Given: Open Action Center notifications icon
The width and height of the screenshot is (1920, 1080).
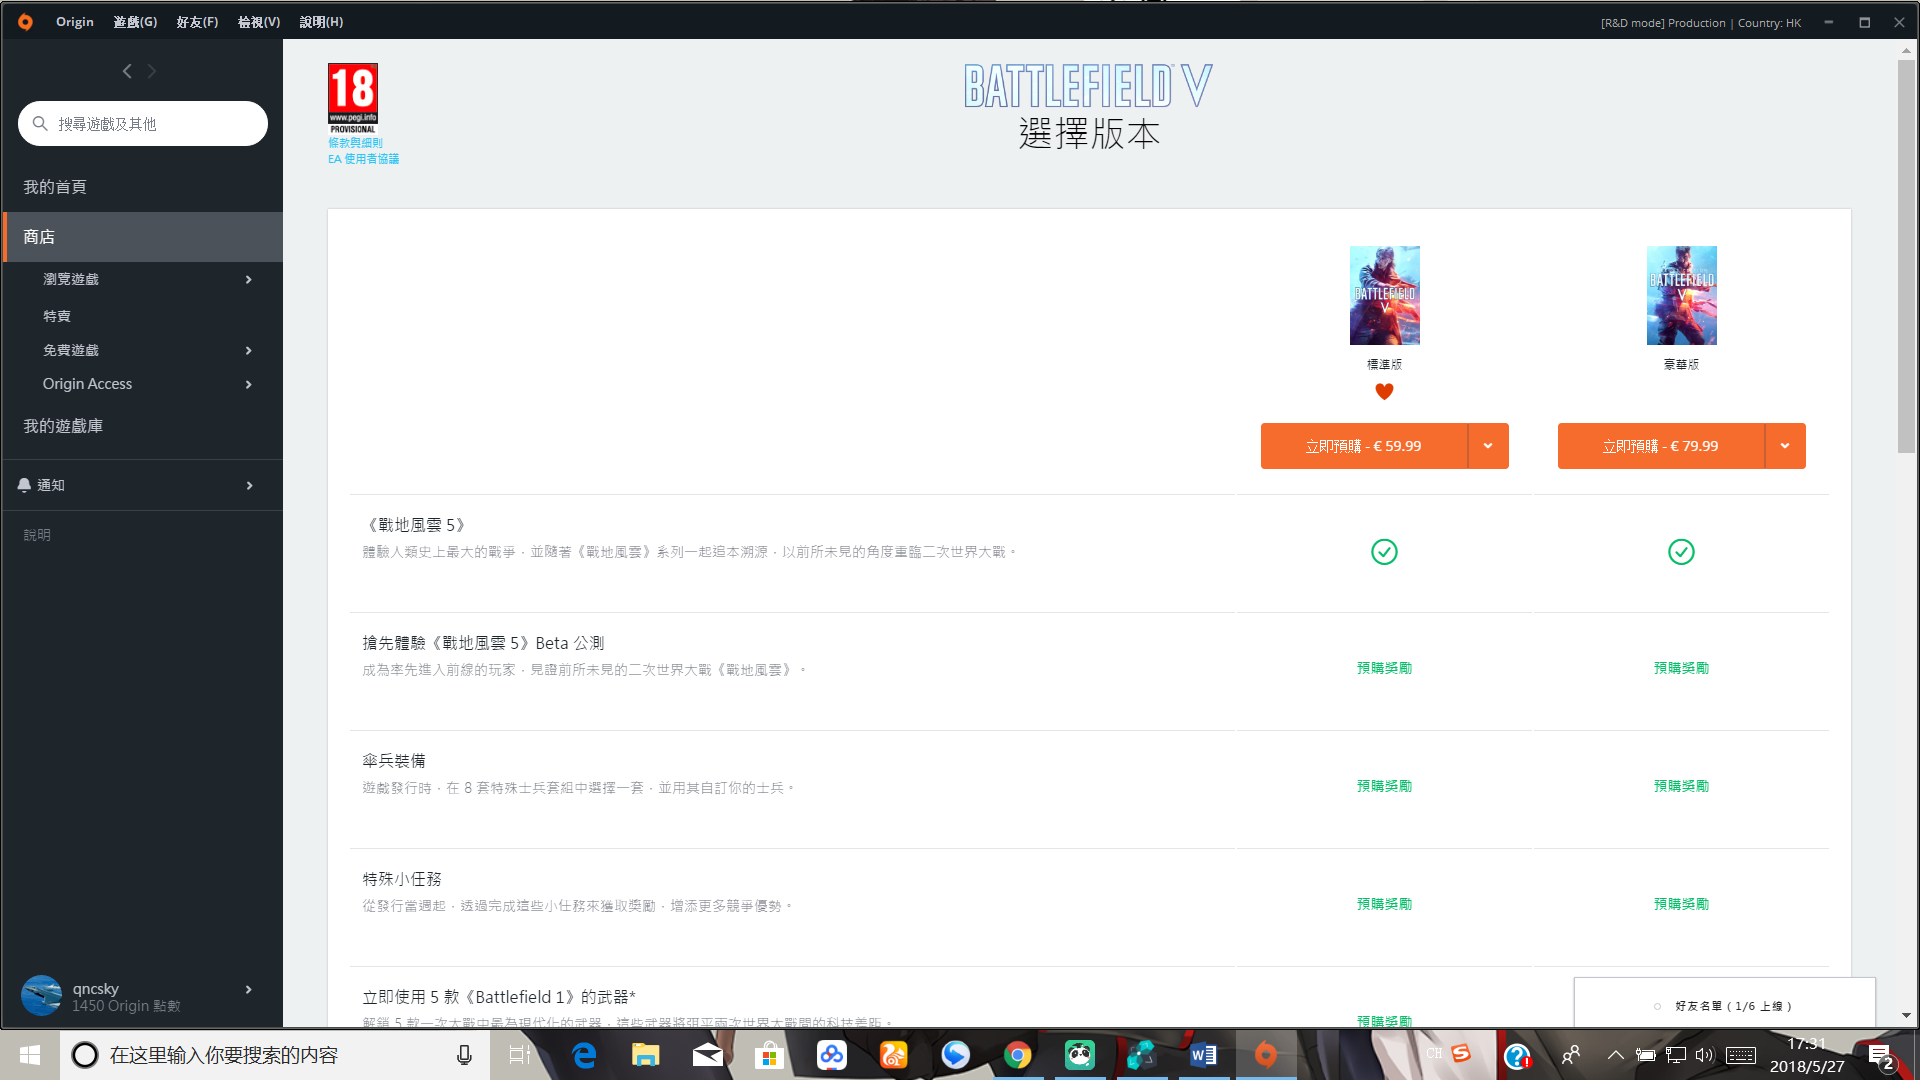Looking at the screenshot, I should [x=1880, y=1055].
